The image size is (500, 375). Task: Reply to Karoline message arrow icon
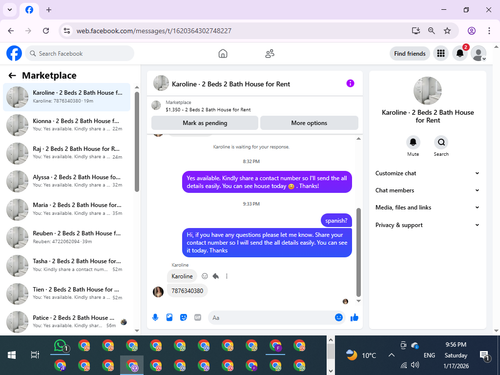point(216,276)
